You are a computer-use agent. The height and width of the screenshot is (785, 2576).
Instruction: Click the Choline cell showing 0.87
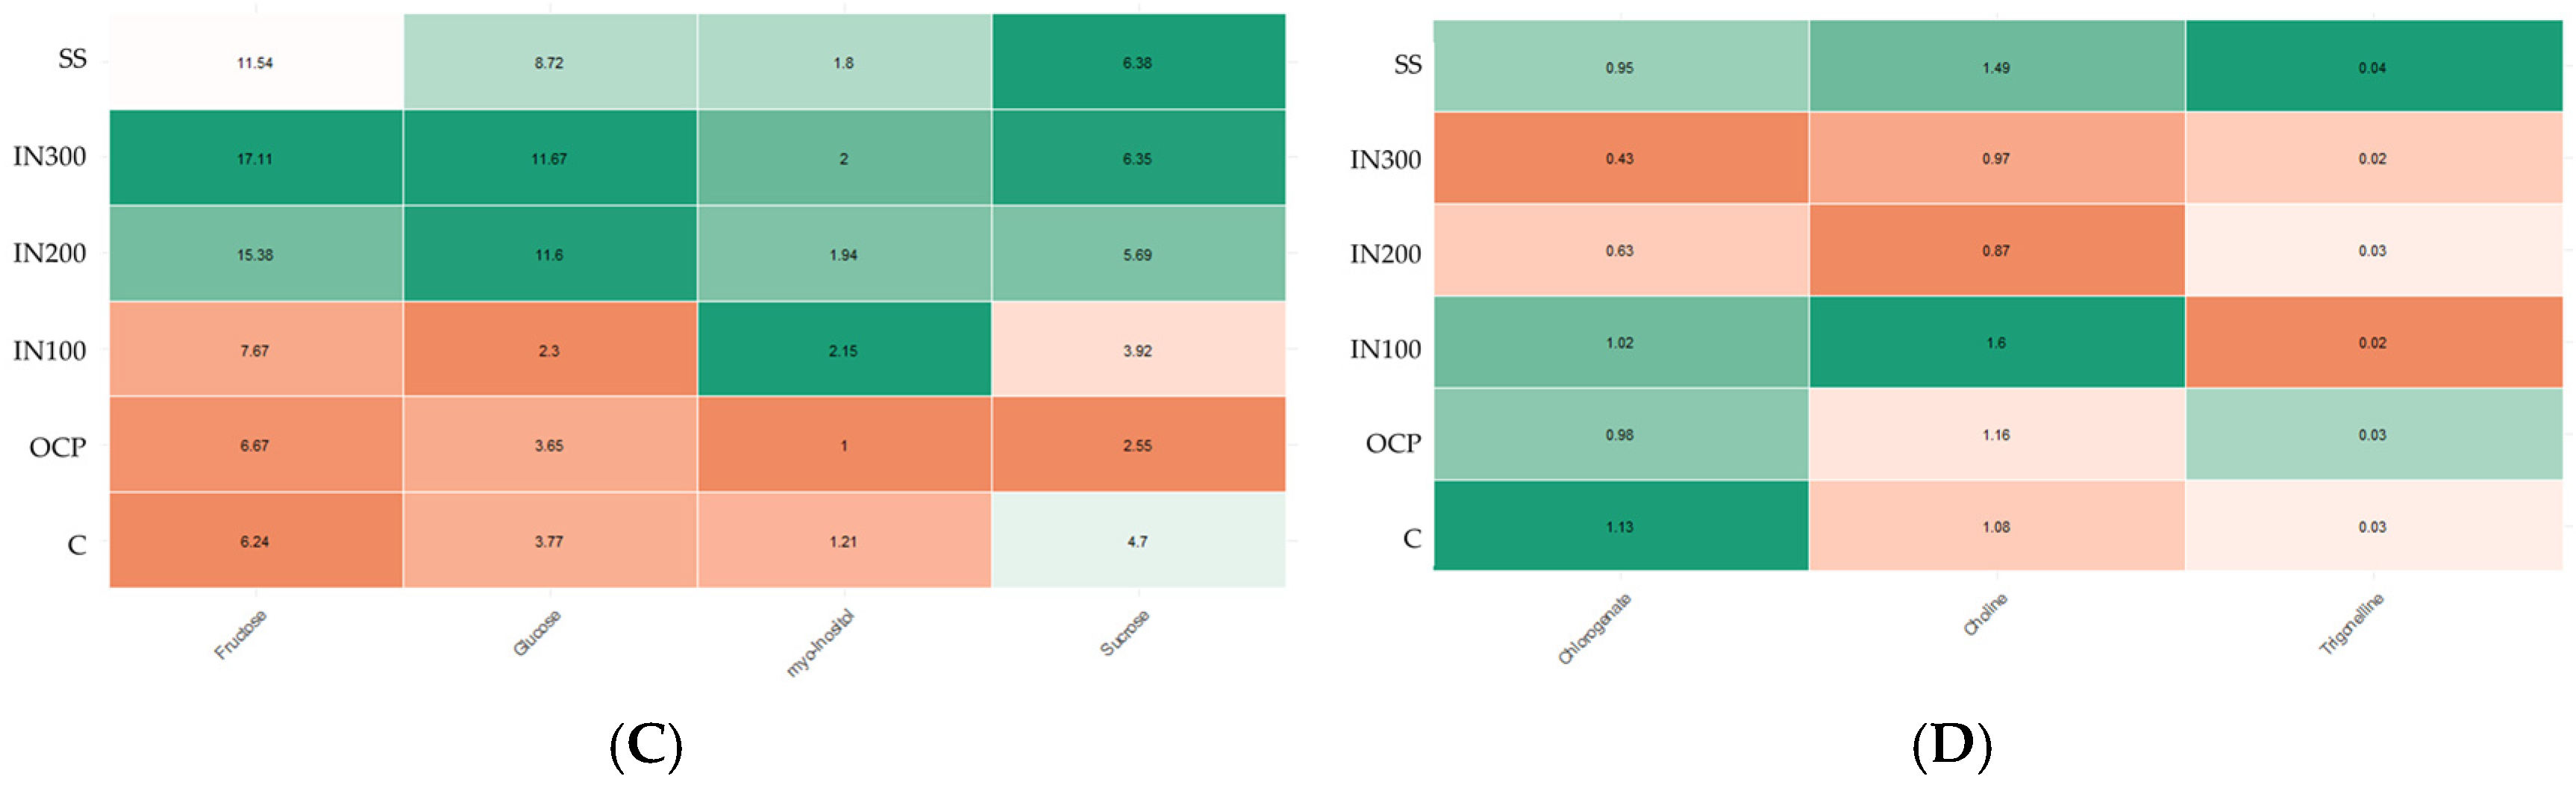pos(1996,250)
